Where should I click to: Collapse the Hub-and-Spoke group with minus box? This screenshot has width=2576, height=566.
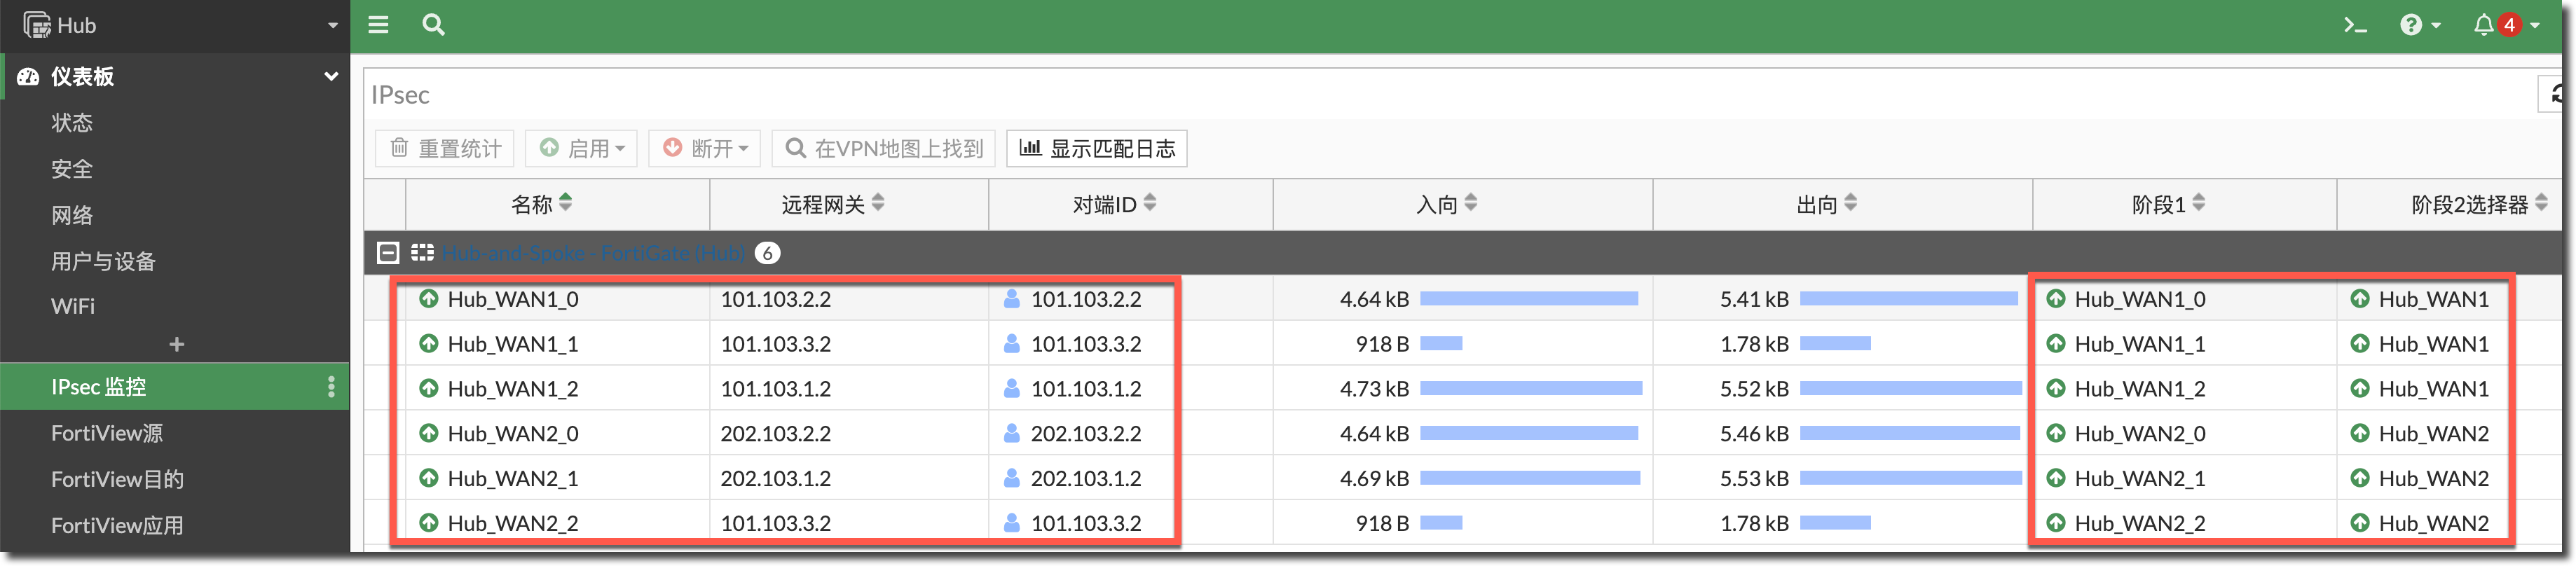coord(388,253)
